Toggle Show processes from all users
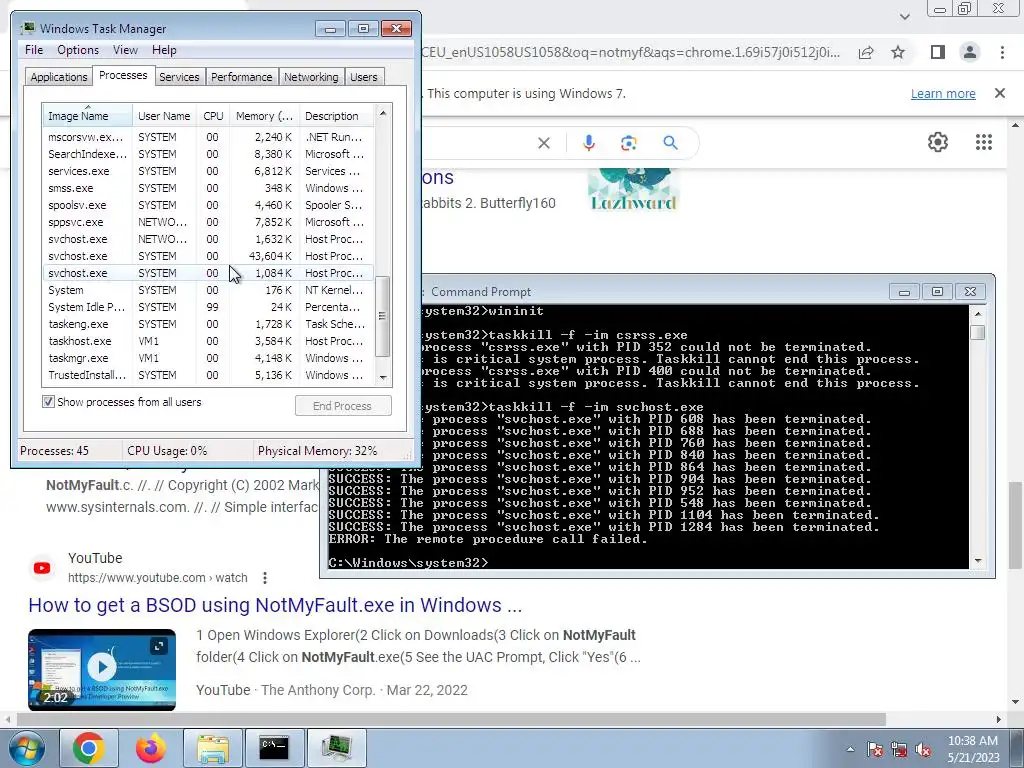Screen dimensions: 1024x768 48,402
